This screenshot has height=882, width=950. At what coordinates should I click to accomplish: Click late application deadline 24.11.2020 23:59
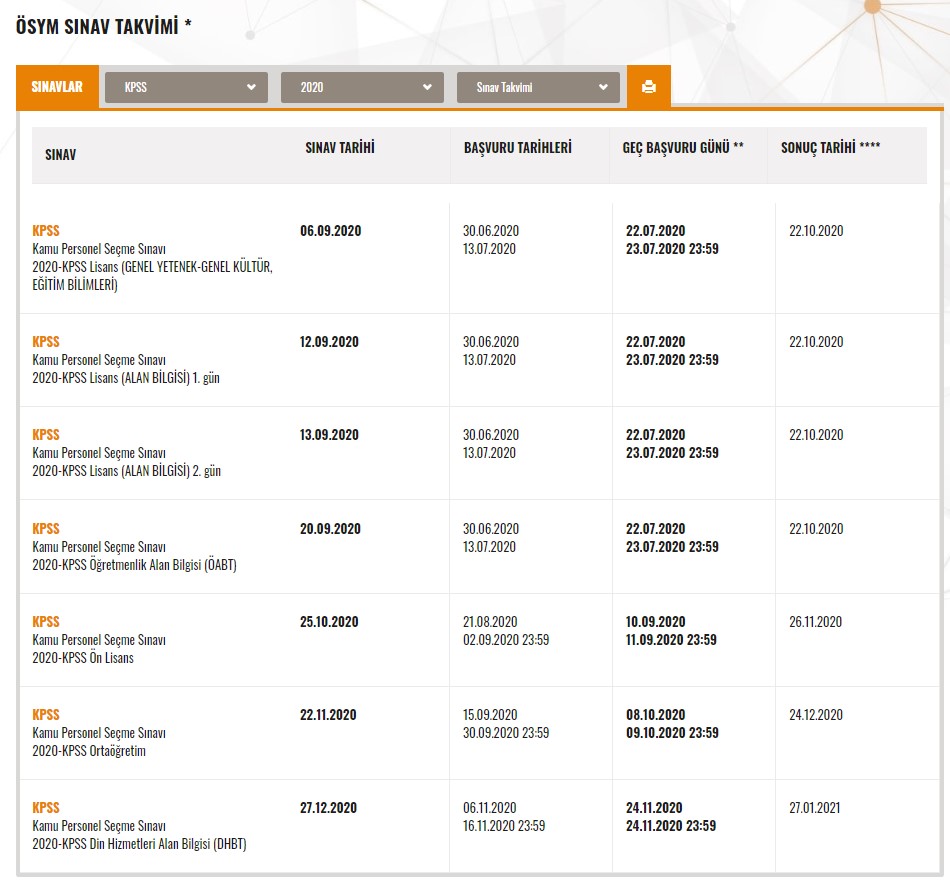tap(671, 826)
